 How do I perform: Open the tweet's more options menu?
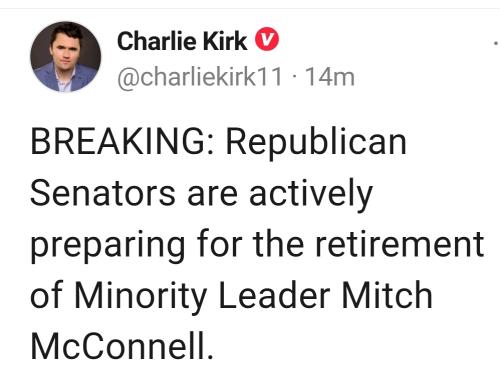tap(496, 43)
